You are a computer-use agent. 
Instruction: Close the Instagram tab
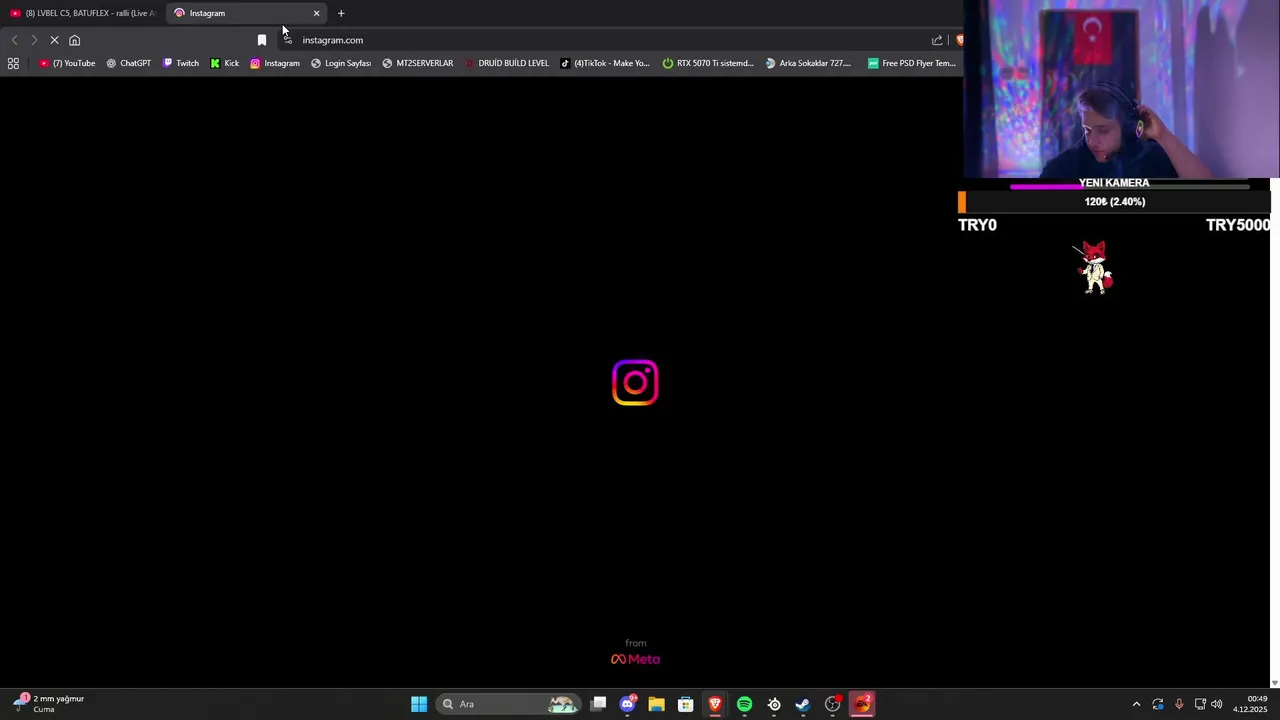click(x=317, y=13)
